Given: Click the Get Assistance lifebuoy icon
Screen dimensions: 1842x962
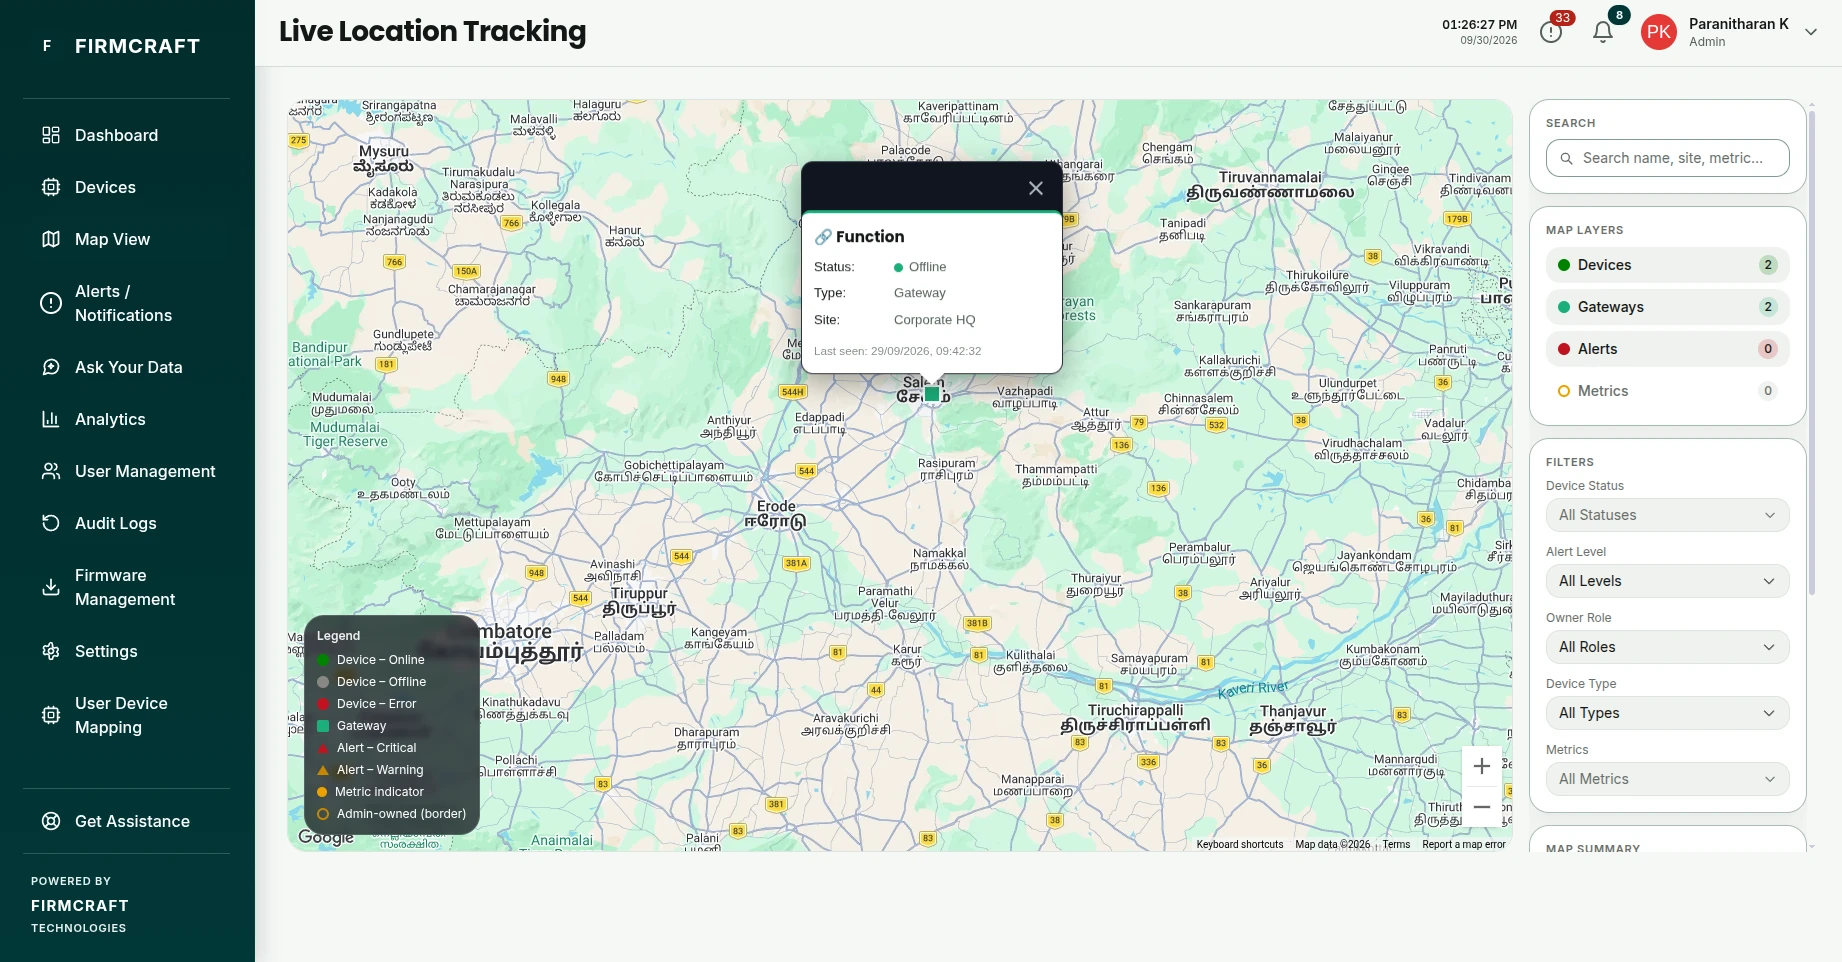Looking at the screenshot, I should (51, 821).
